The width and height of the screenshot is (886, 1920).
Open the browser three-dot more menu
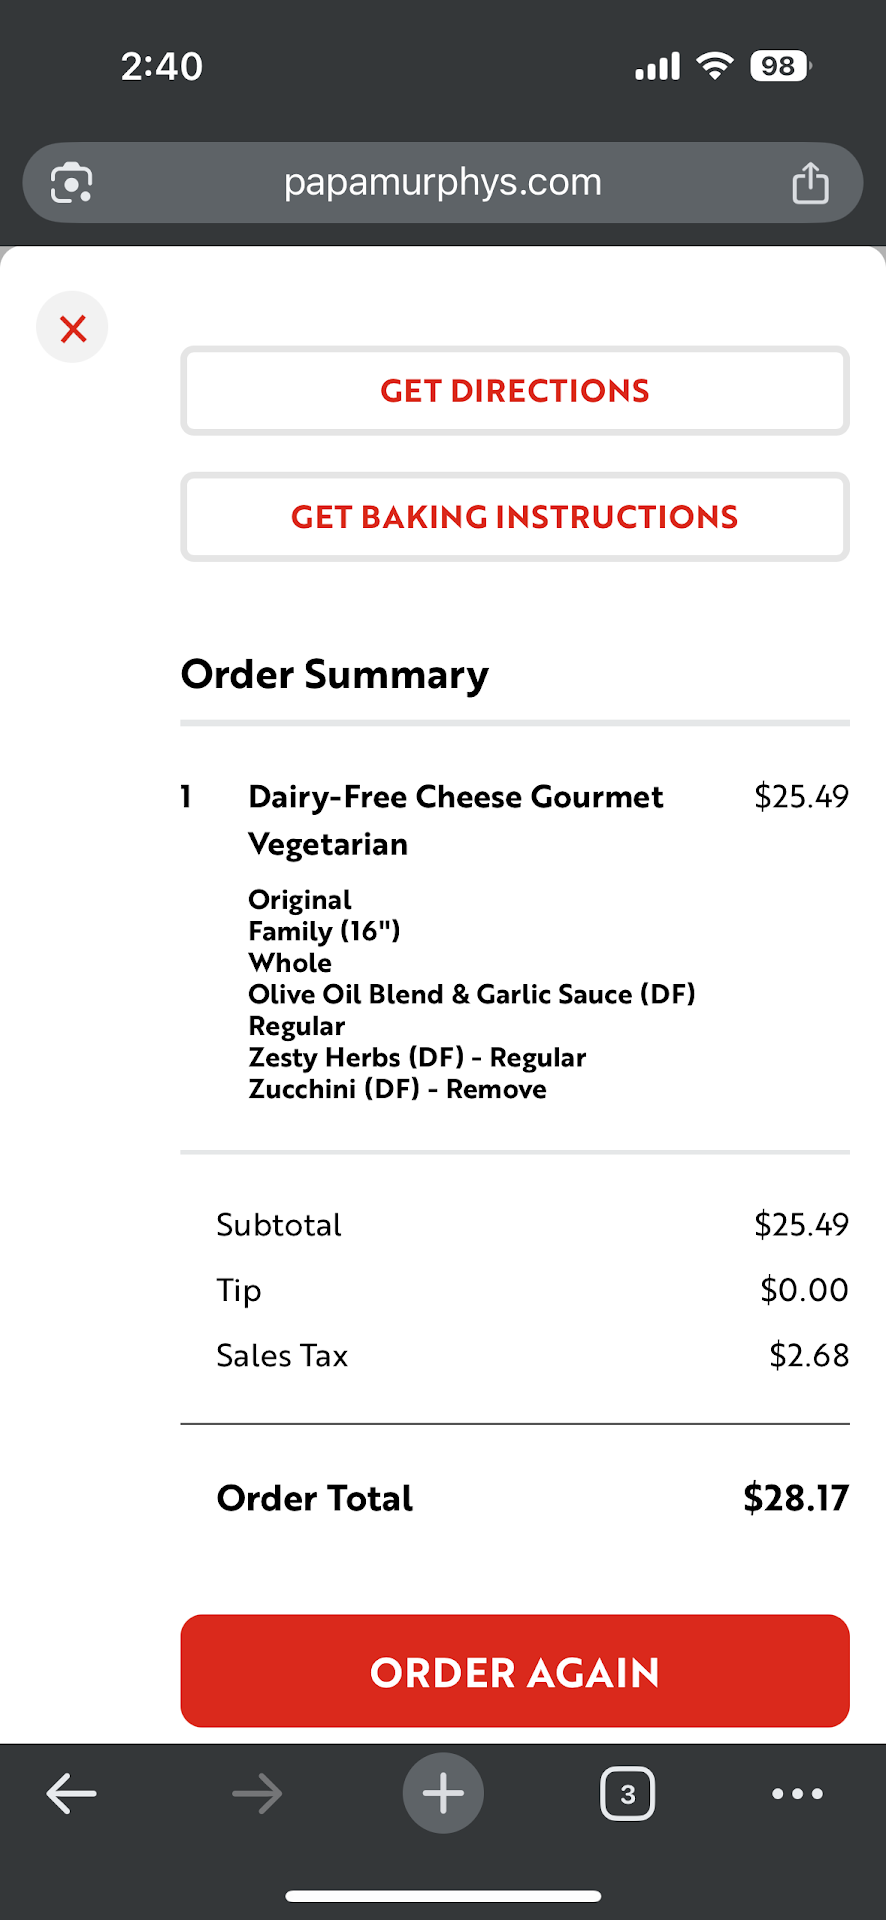(797, 1794)
